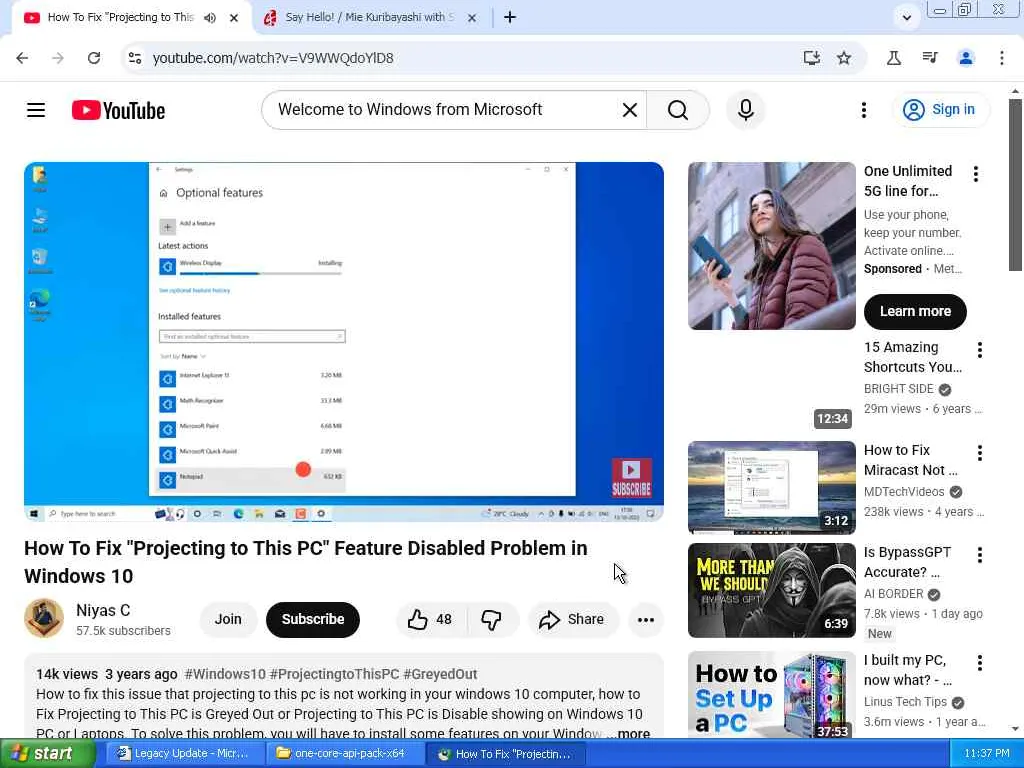Open How to Fix Miracast video thumbnail

click(x=771, y=487)
